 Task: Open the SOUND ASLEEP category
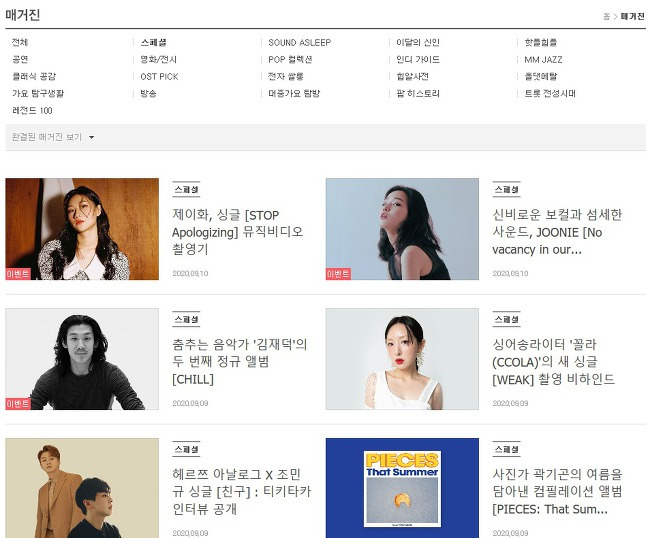point(299,42)
